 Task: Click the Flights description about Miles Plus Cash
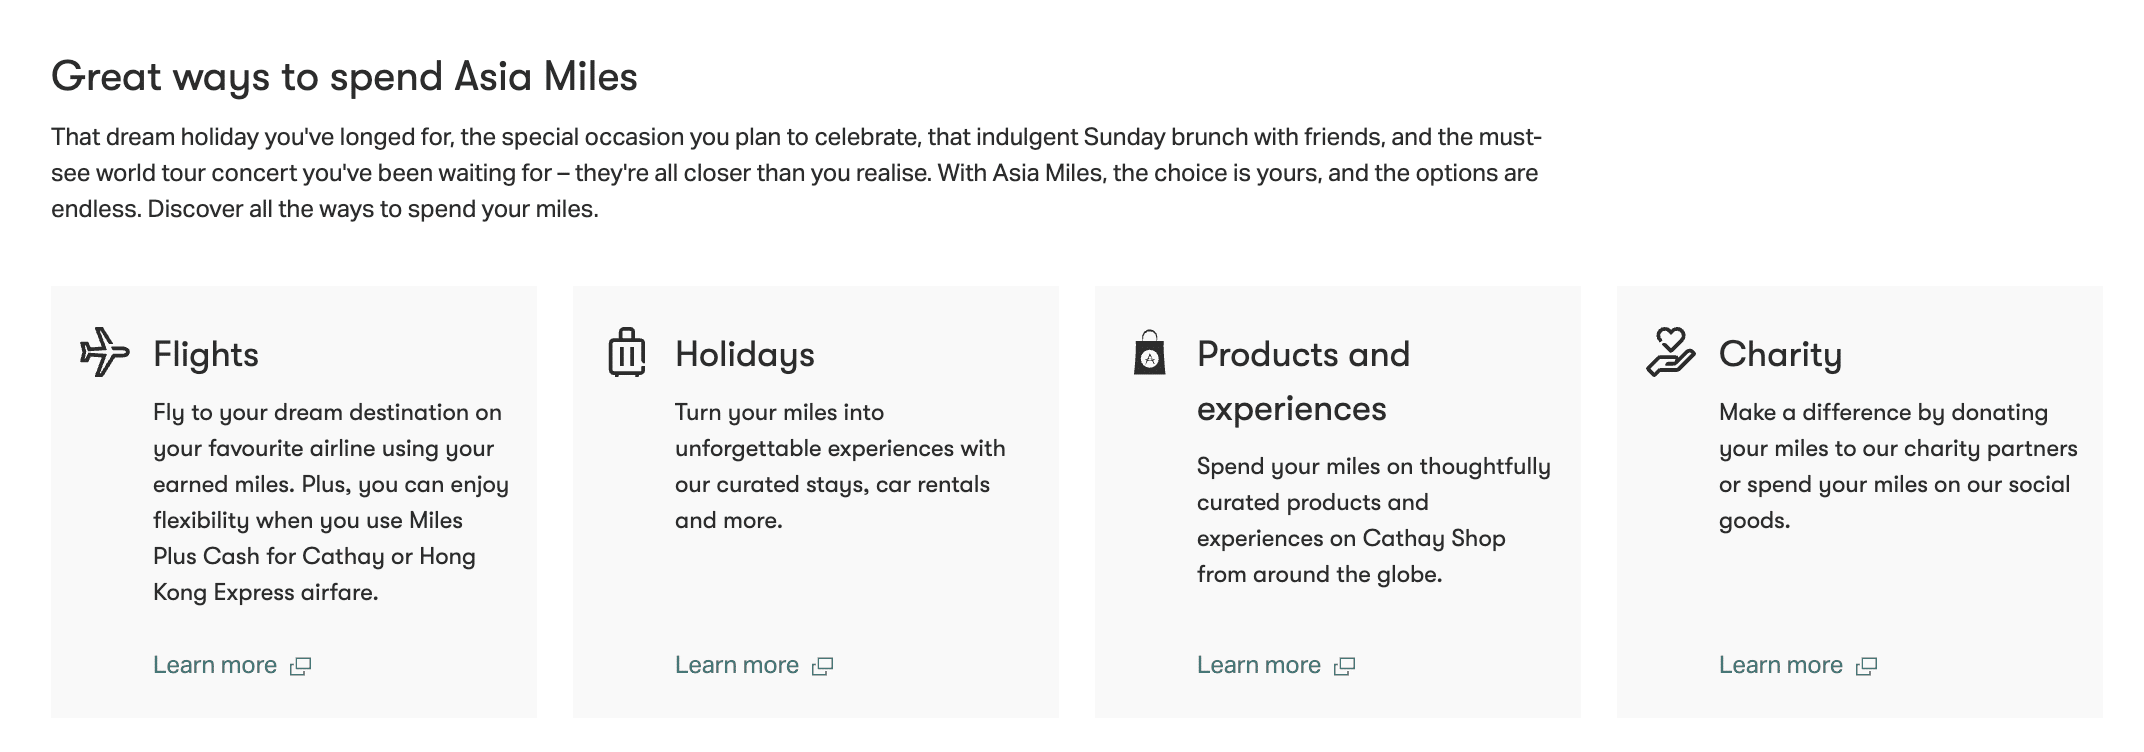[x=330, y=502]
